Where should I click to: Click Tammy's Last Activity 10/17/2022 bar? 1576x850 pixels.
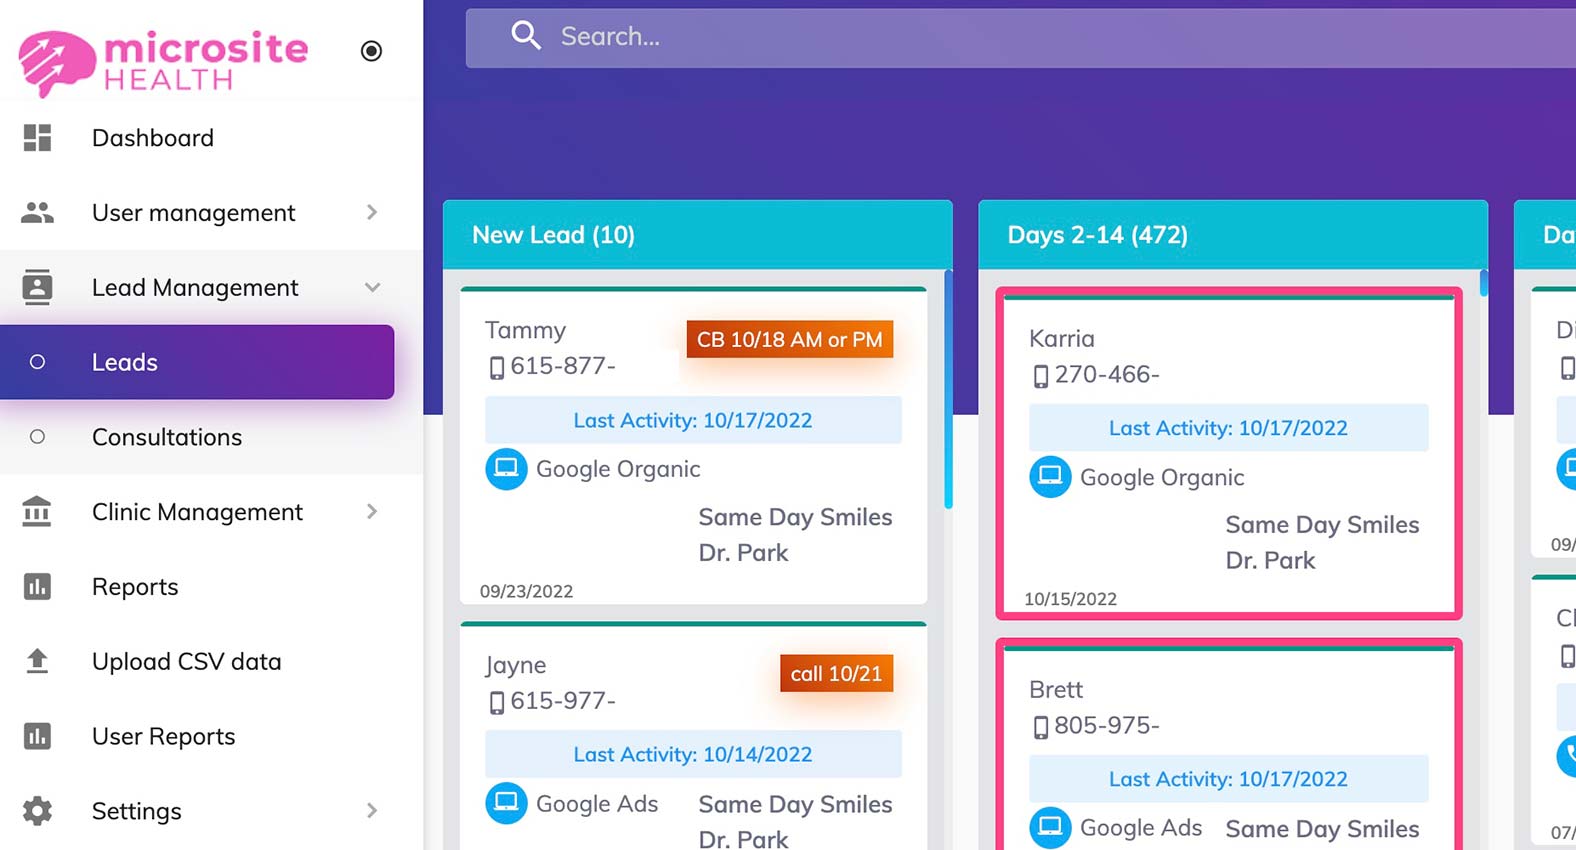tap(693, 420)
